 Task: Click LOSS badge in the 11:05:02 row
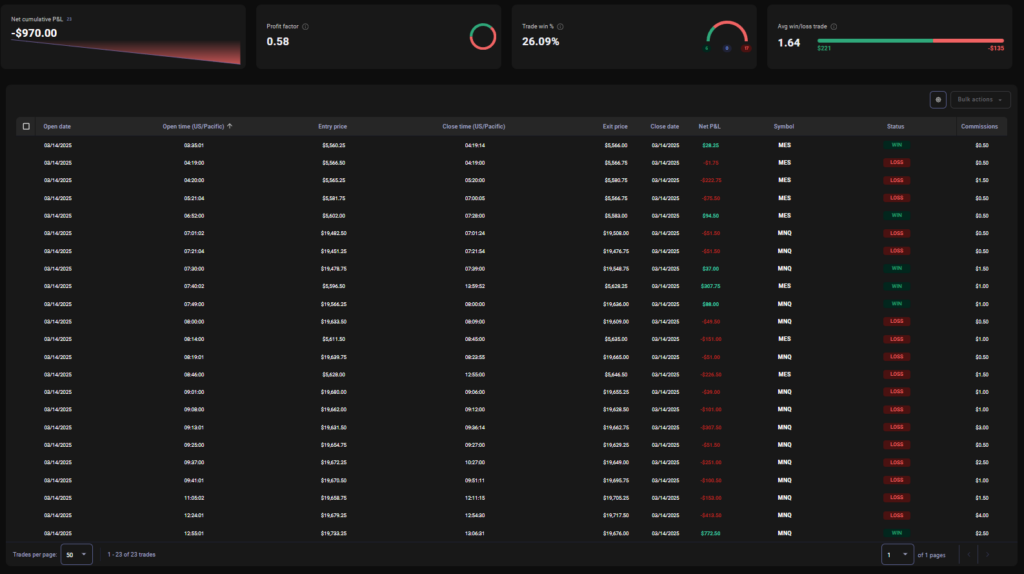pos(896,498)
